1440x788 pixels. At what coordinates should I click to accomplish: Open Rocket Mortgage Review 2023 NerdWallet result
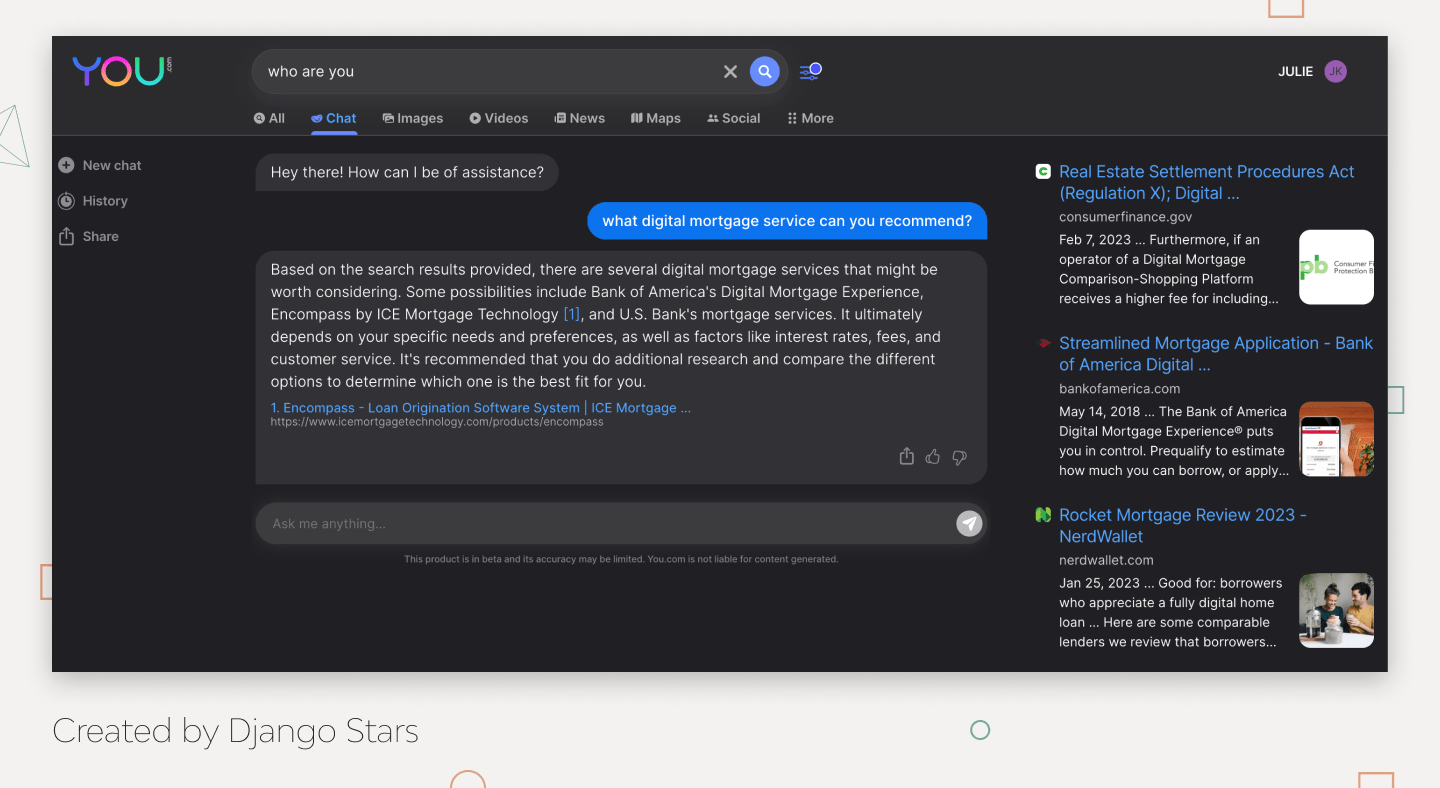1183,526
